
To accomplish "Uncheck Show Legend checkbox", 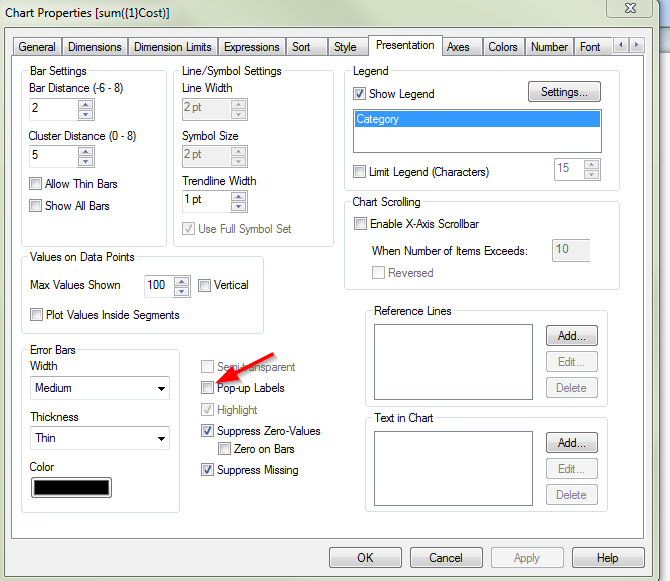I will [359, 94].
